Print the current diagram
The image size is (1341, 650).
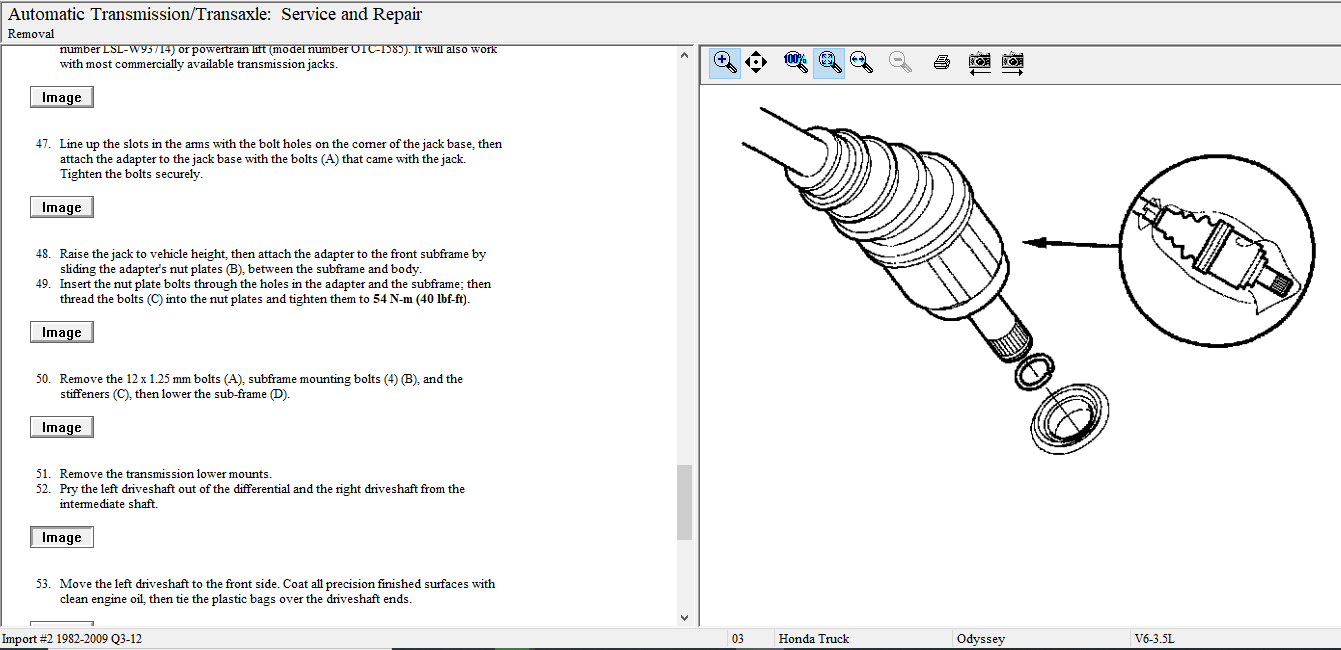click(941, 63)
